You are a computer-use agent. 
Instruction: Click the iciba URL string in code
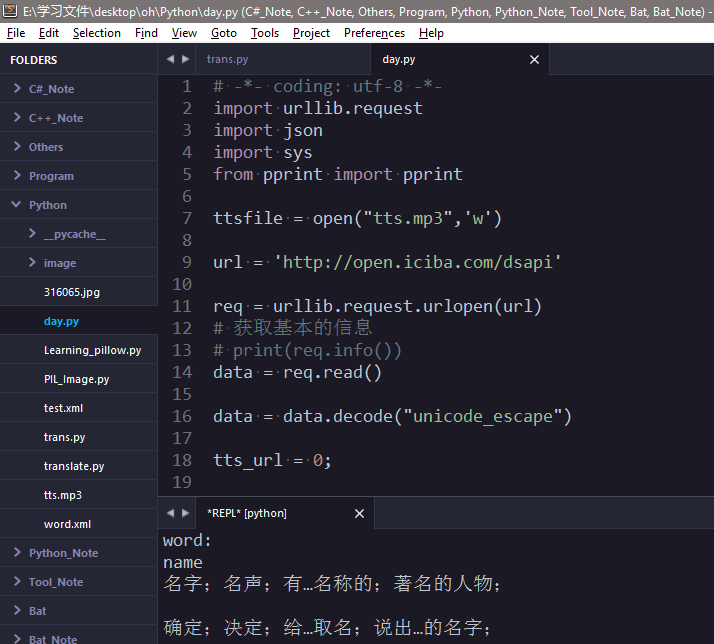[x=418, y=262]
